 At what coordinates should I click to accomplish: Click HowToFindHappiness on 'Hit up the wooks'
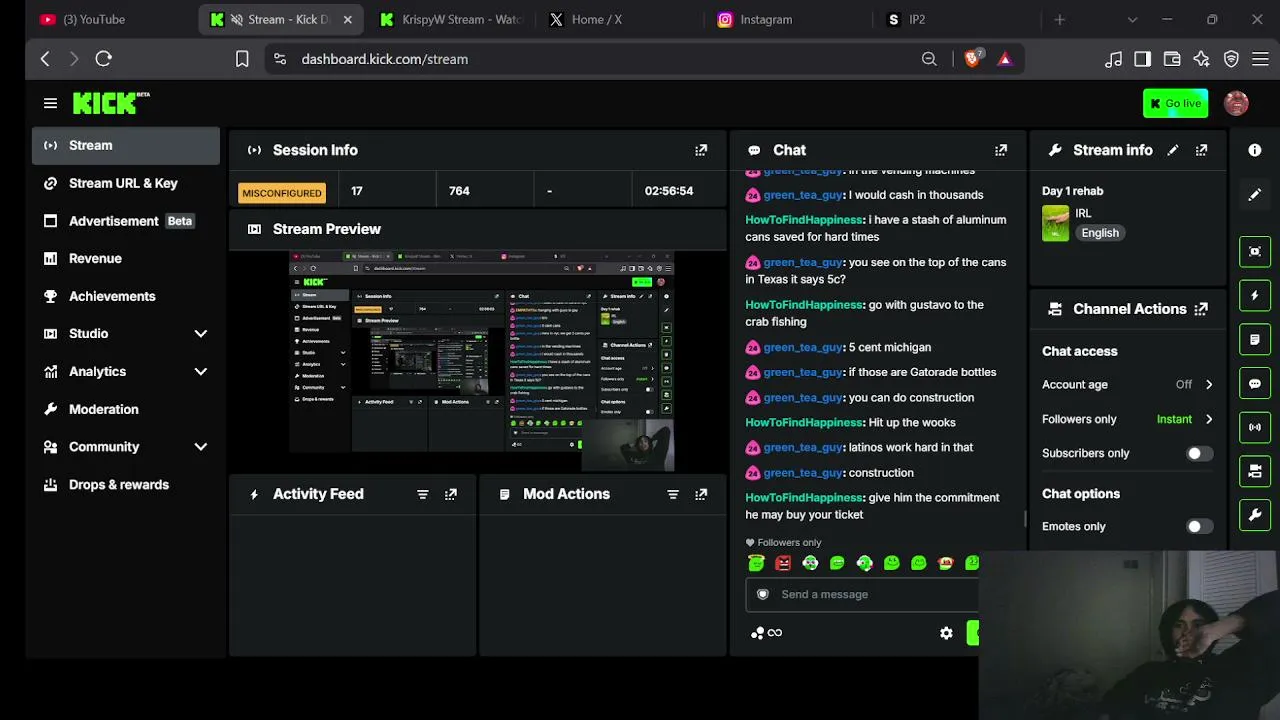pos(804,422)
